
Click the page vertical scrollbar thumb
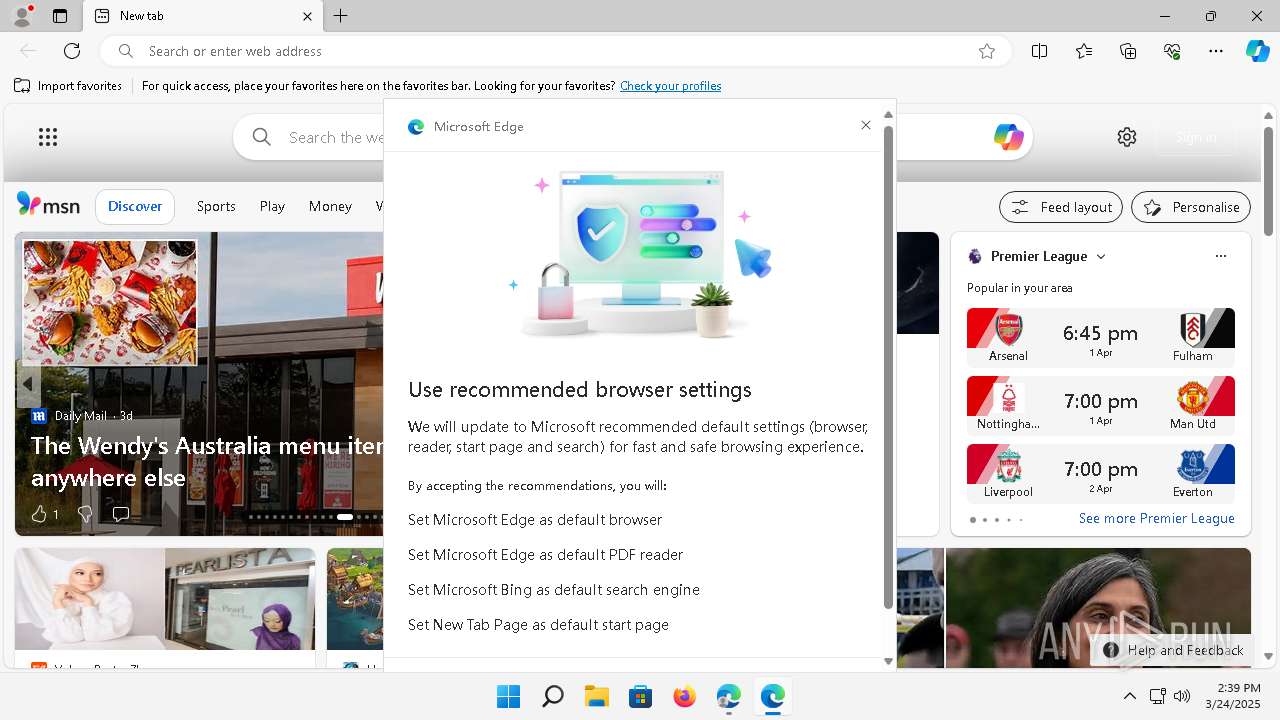[x=1268, y=182]
